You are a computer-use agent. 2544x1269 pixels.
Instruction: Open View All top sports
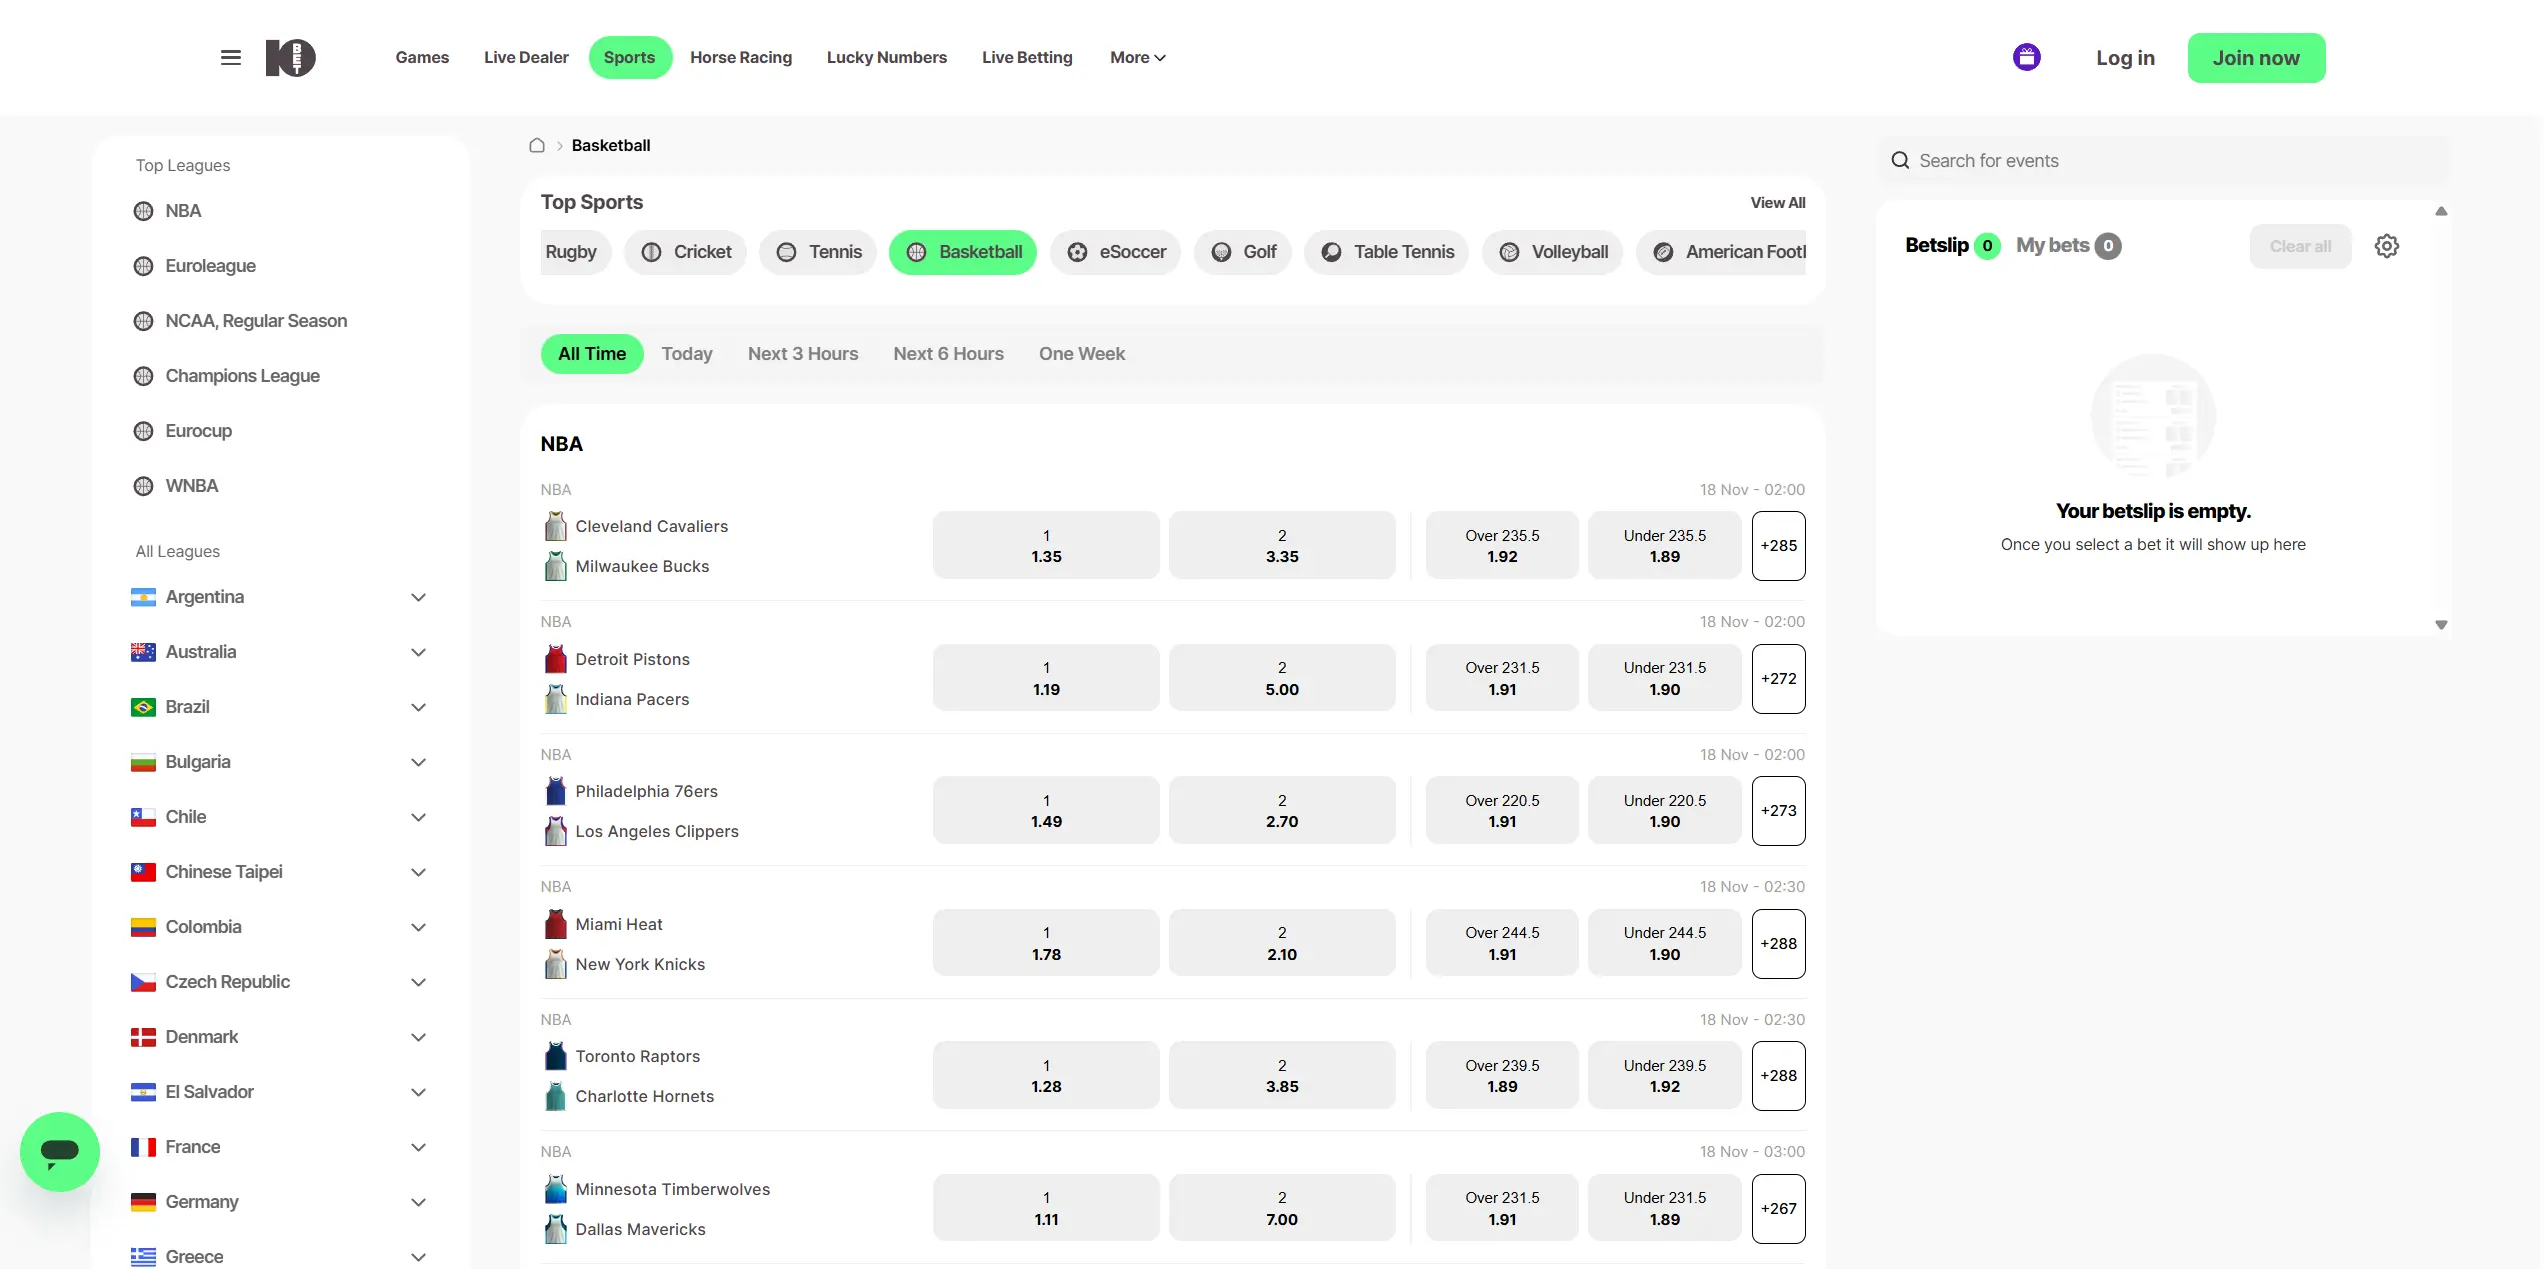(x=1778, y=202)
